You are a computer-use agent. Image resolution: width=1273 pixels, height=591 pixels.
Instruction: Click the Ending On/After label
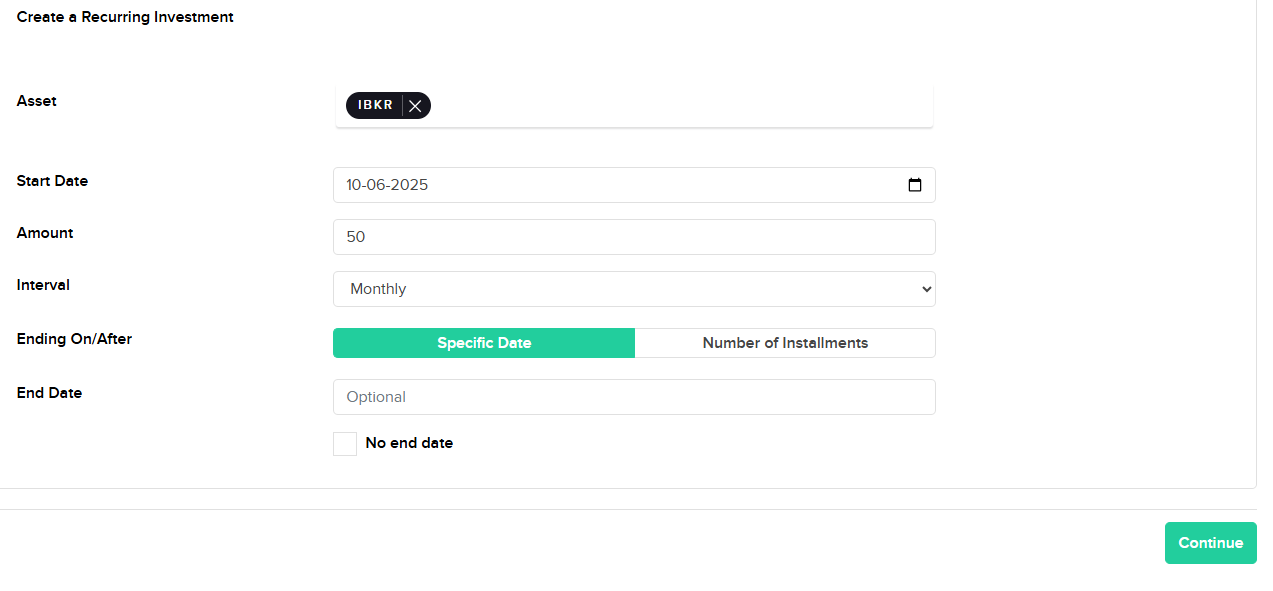pyautogui.click(x=74, y=339)
